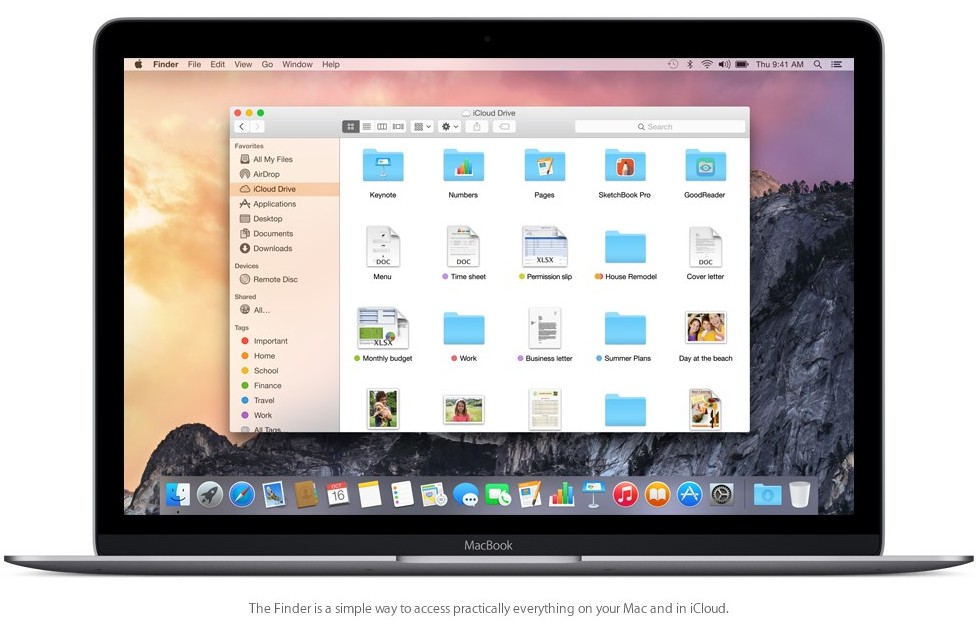Open Safari compass icon in Dock
Image resolution: width=976 pixels, height=636 pixels.
pos(242,495)
